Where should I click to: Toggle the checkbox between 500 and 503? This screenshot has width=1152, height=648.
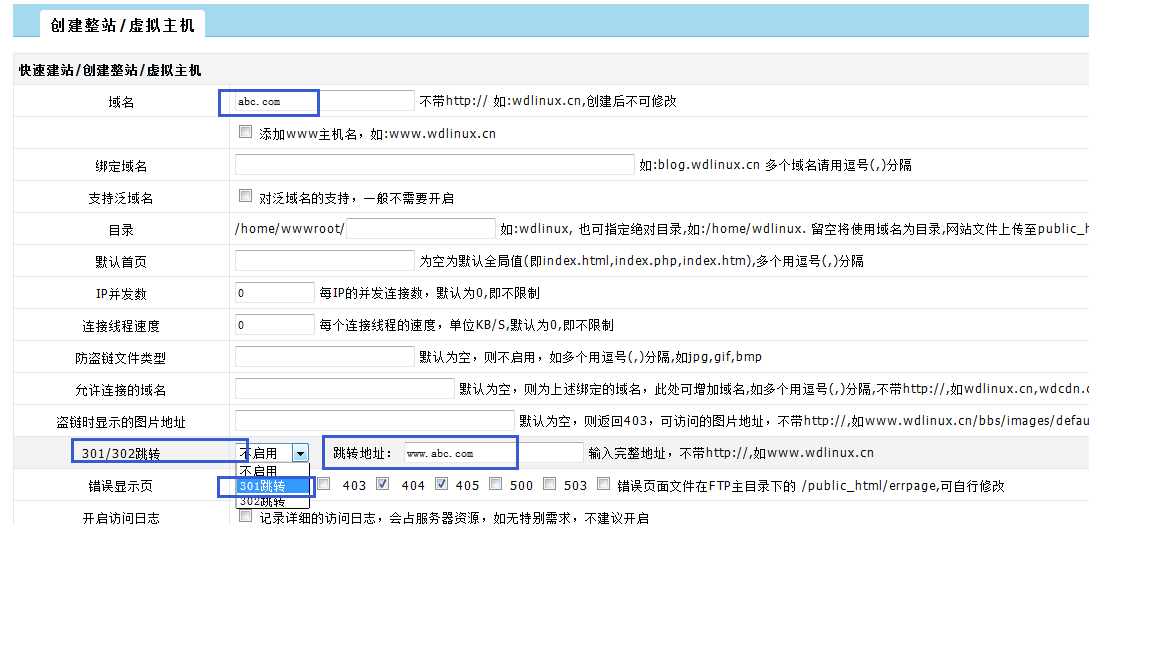[548, 485]
